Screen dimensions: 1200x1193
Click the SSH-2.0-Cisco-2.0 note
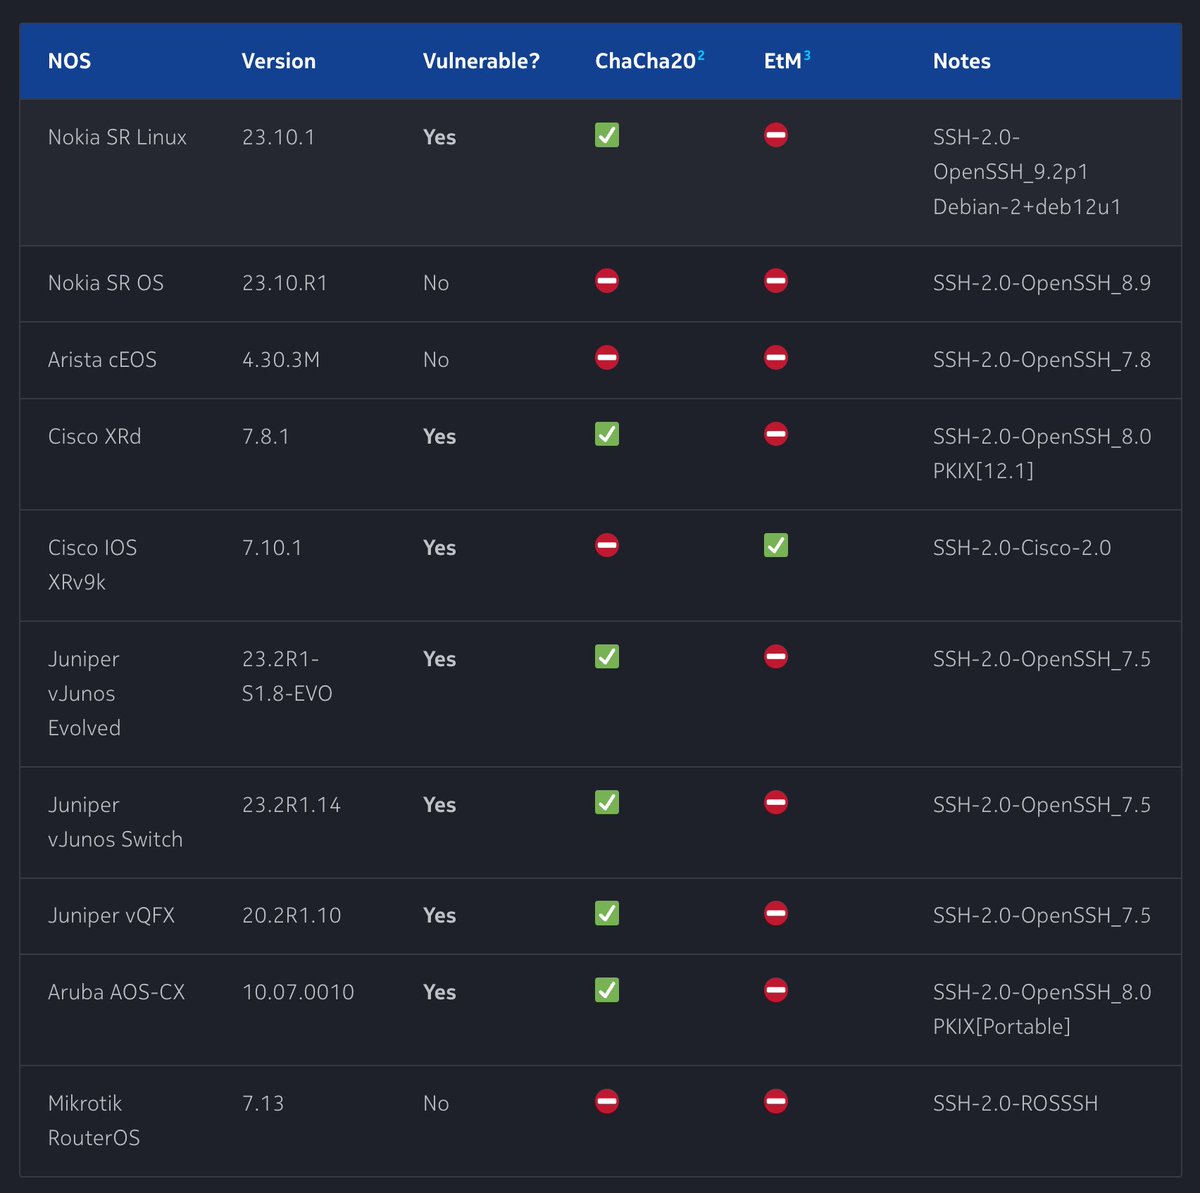[x=1022, y=548]
